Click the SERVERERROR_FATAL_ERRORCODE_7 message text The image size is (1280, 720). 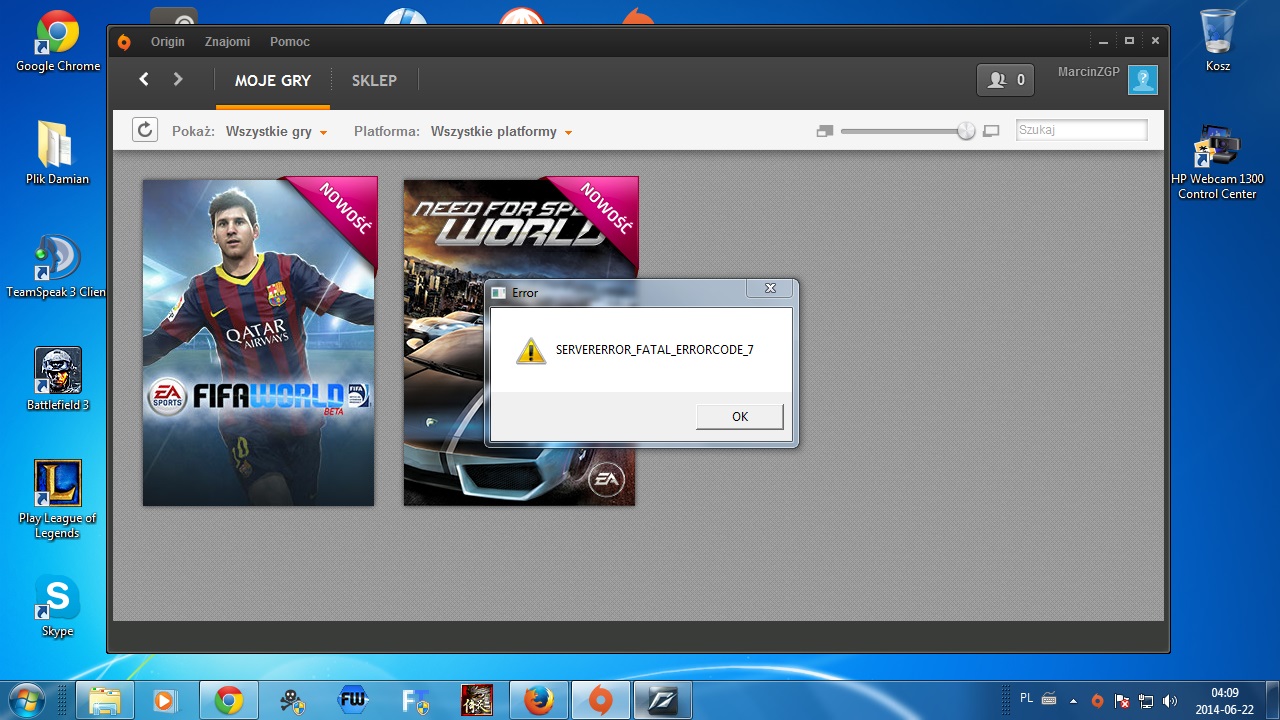pos(655,350)
